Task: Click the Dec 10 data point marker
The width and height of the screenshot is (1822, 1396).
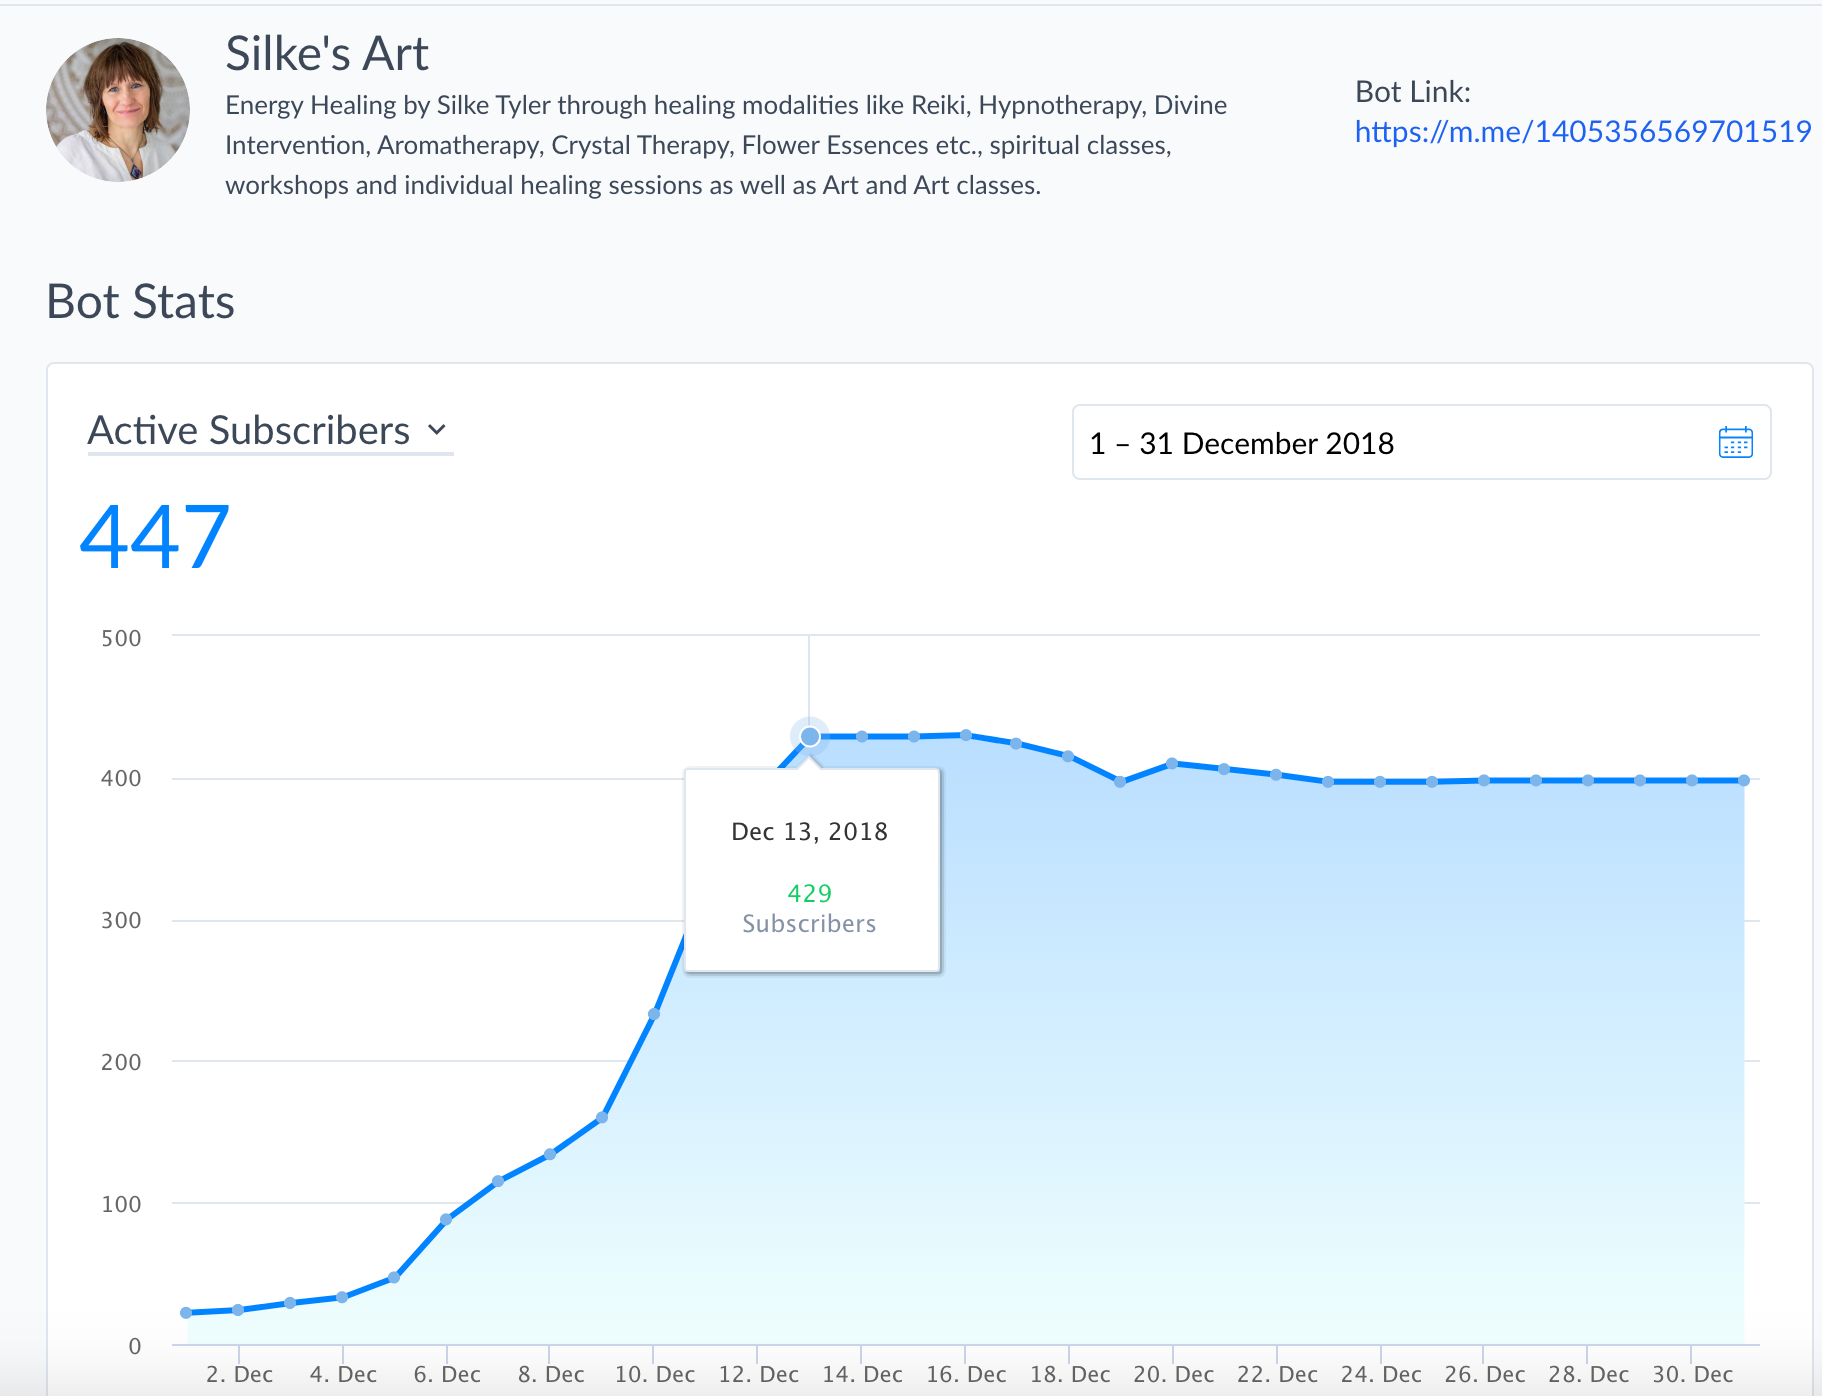Action: (654, 1014)
